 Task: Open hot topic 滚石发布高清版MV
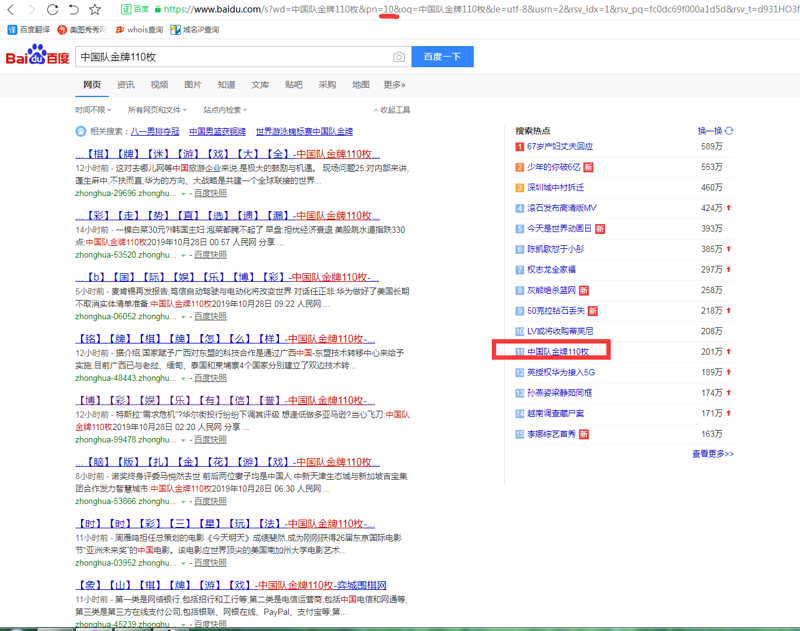click(x=561, y=208)
